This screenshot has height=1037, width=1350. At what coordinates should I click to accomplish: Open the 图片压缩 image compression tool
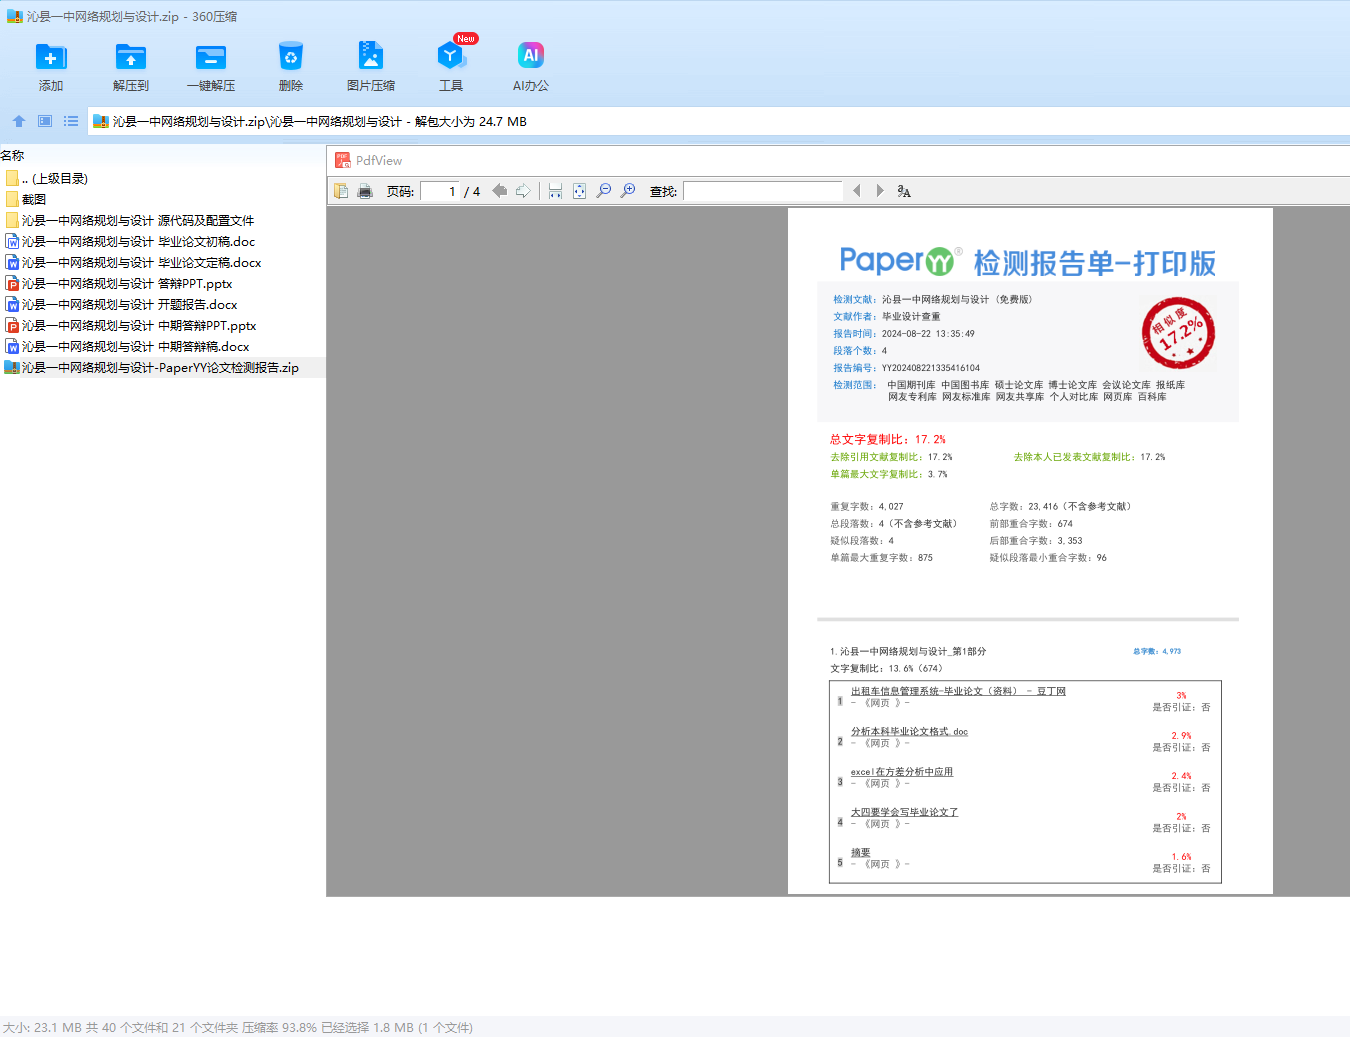coord(371,67)
